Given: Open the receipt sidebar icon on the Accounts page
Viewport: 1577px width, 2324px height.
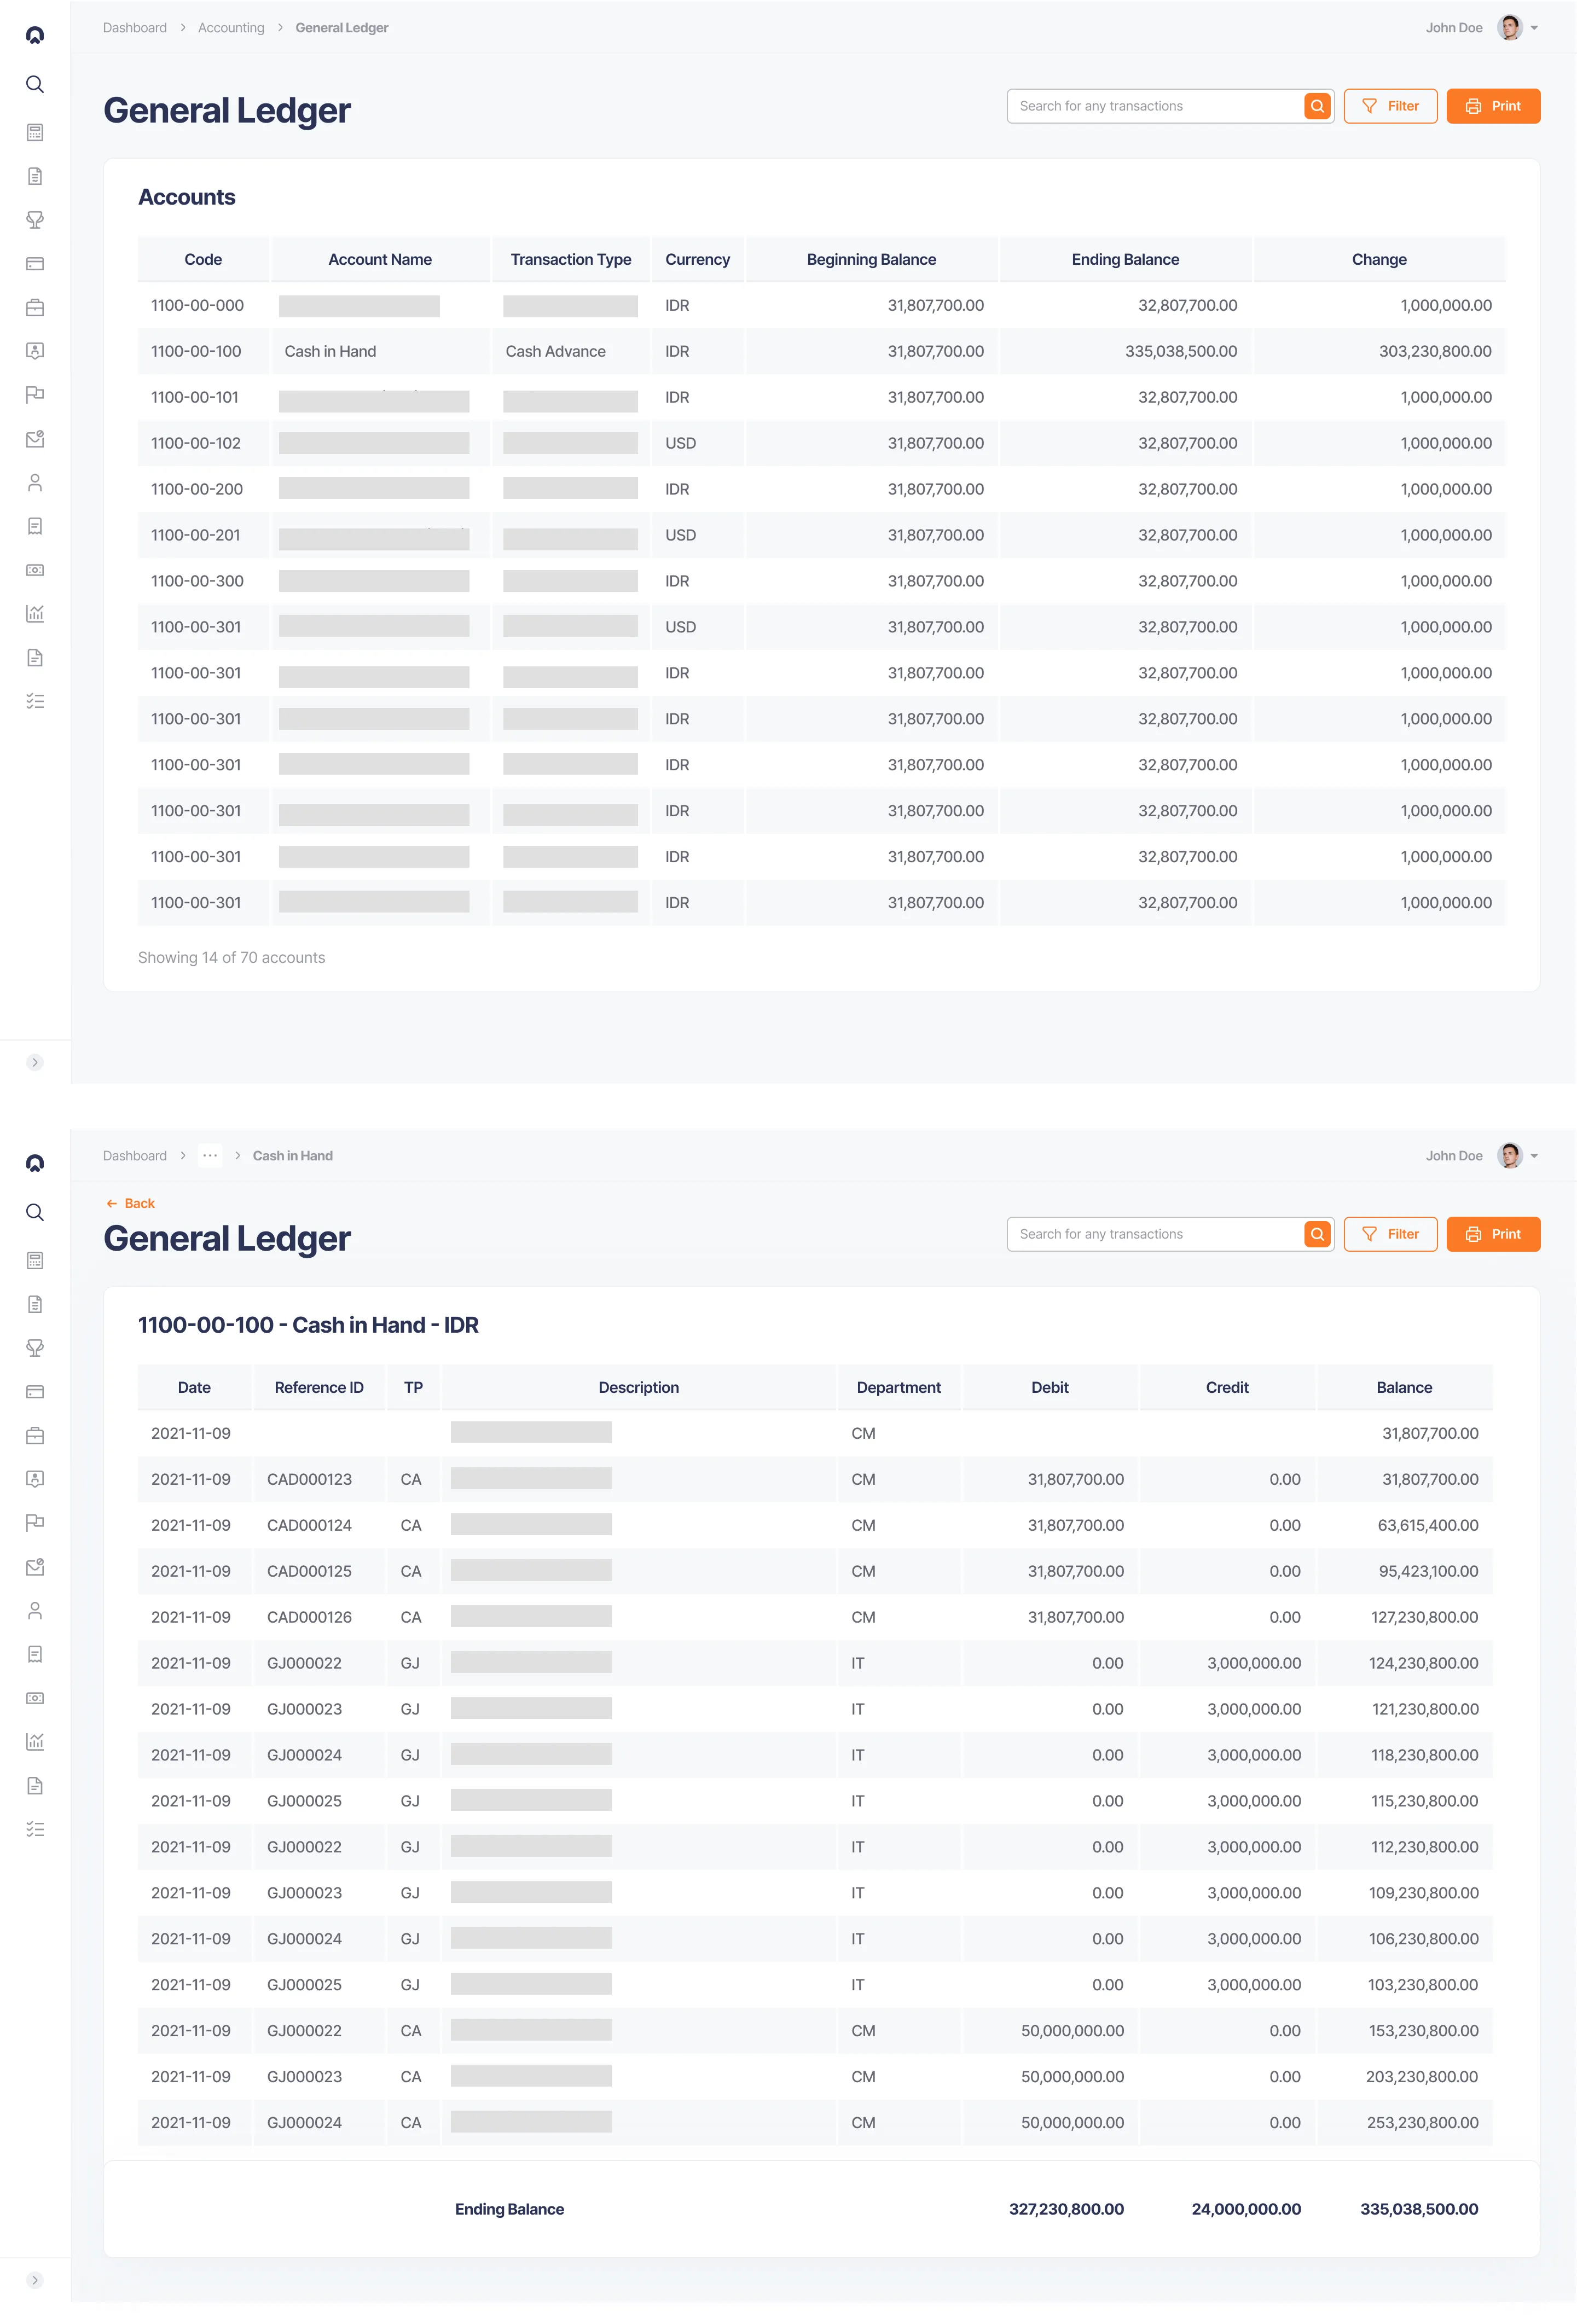Looking at the screenshot, I should coord(35,526).
